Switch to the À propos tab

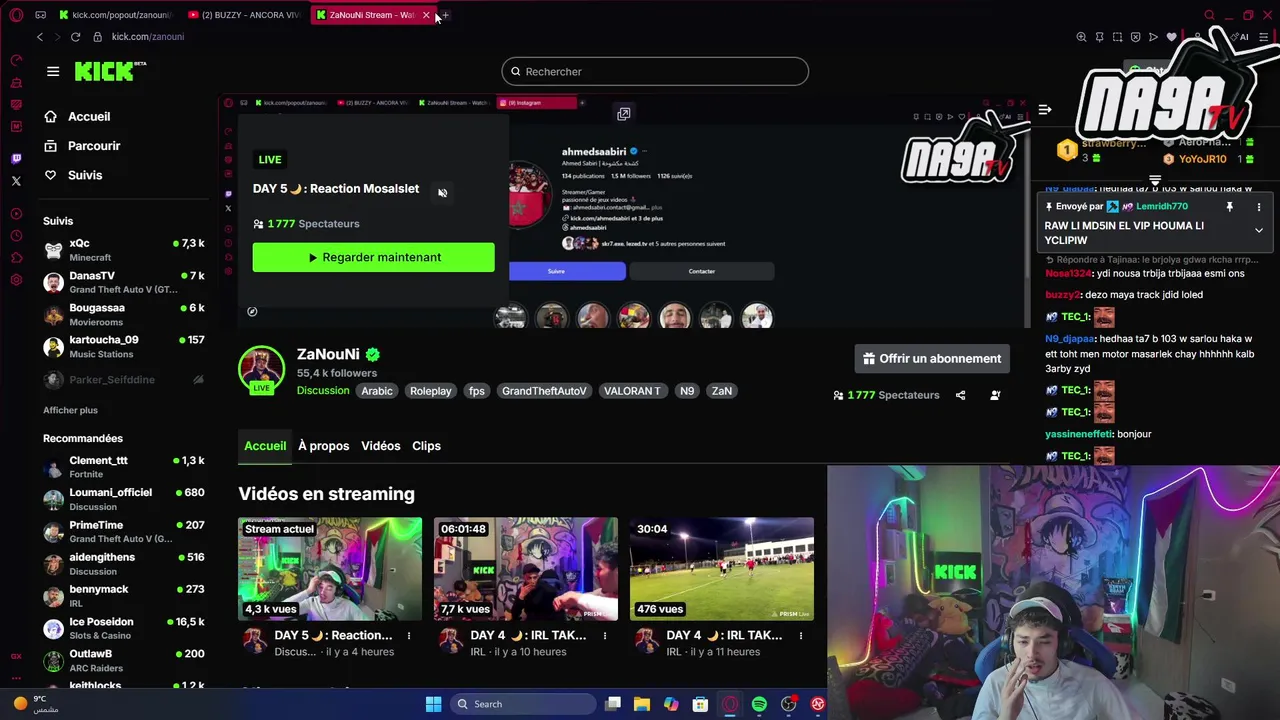[324, 446]
